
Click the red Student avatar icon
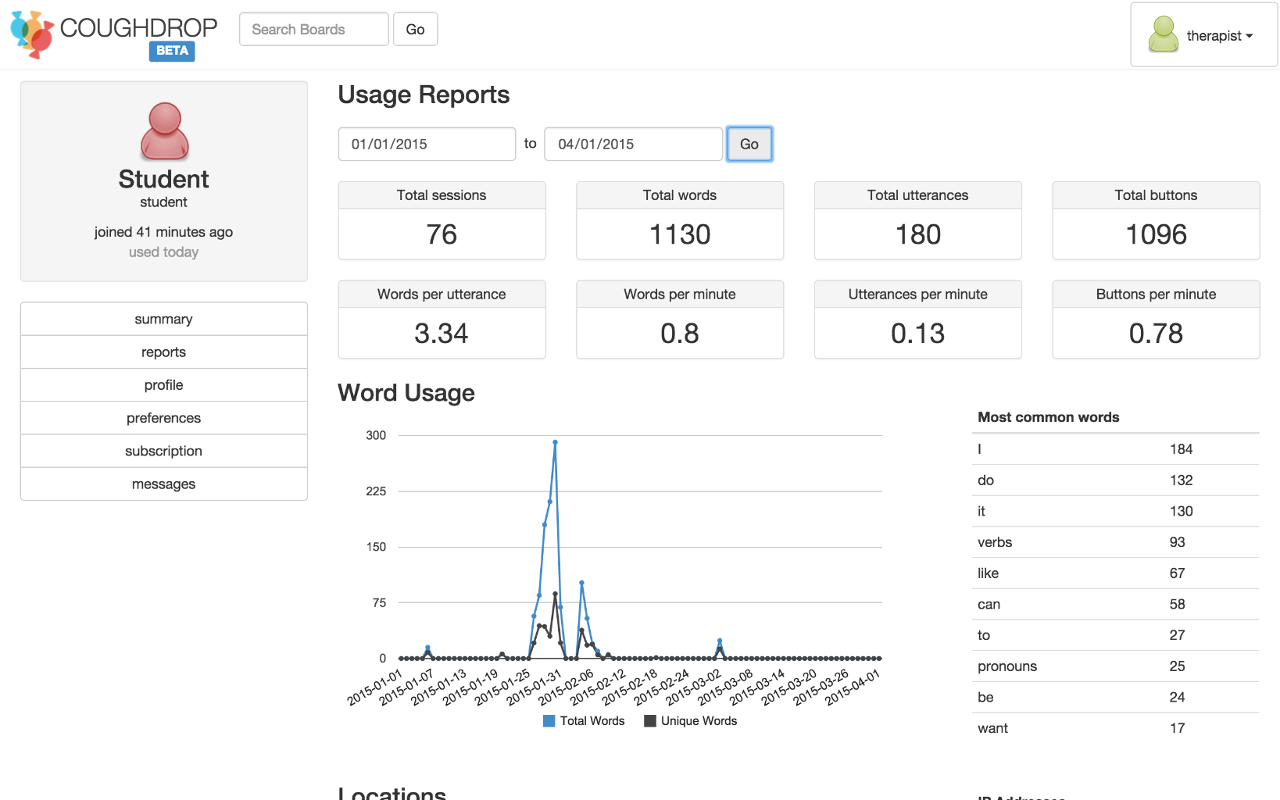click(x=164, y=131)
